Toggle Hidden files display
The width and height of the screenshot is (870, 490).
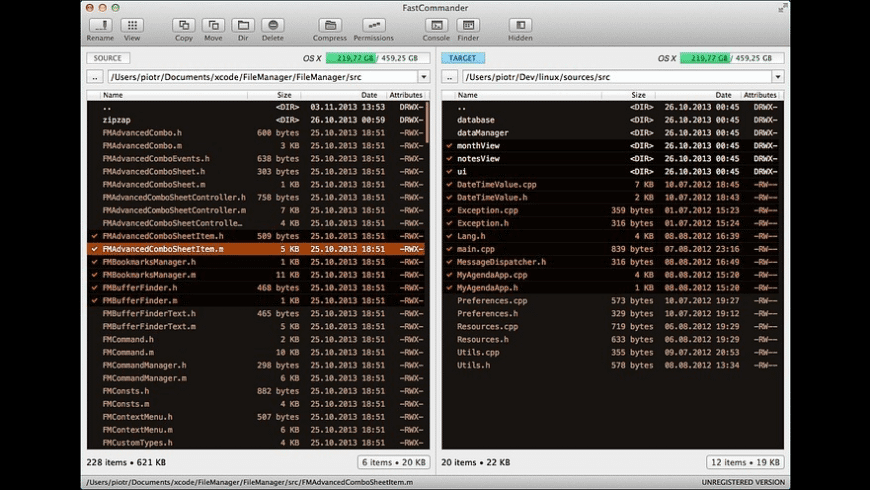(520, 25)
